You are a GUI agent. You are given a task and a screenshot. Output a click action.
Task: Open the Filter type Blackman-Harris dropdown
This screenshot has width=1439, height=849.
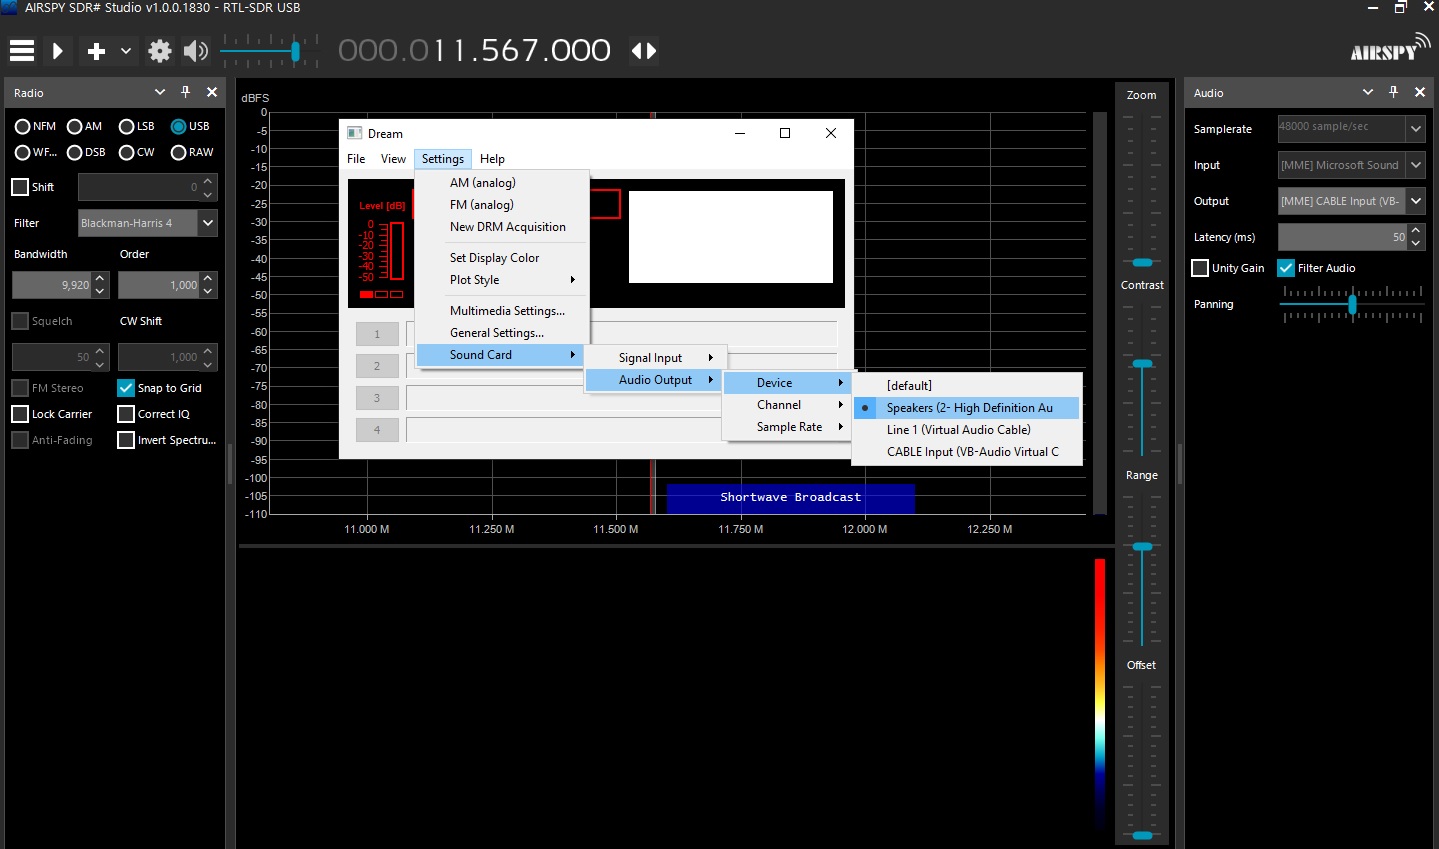click(x=148, y=223)
